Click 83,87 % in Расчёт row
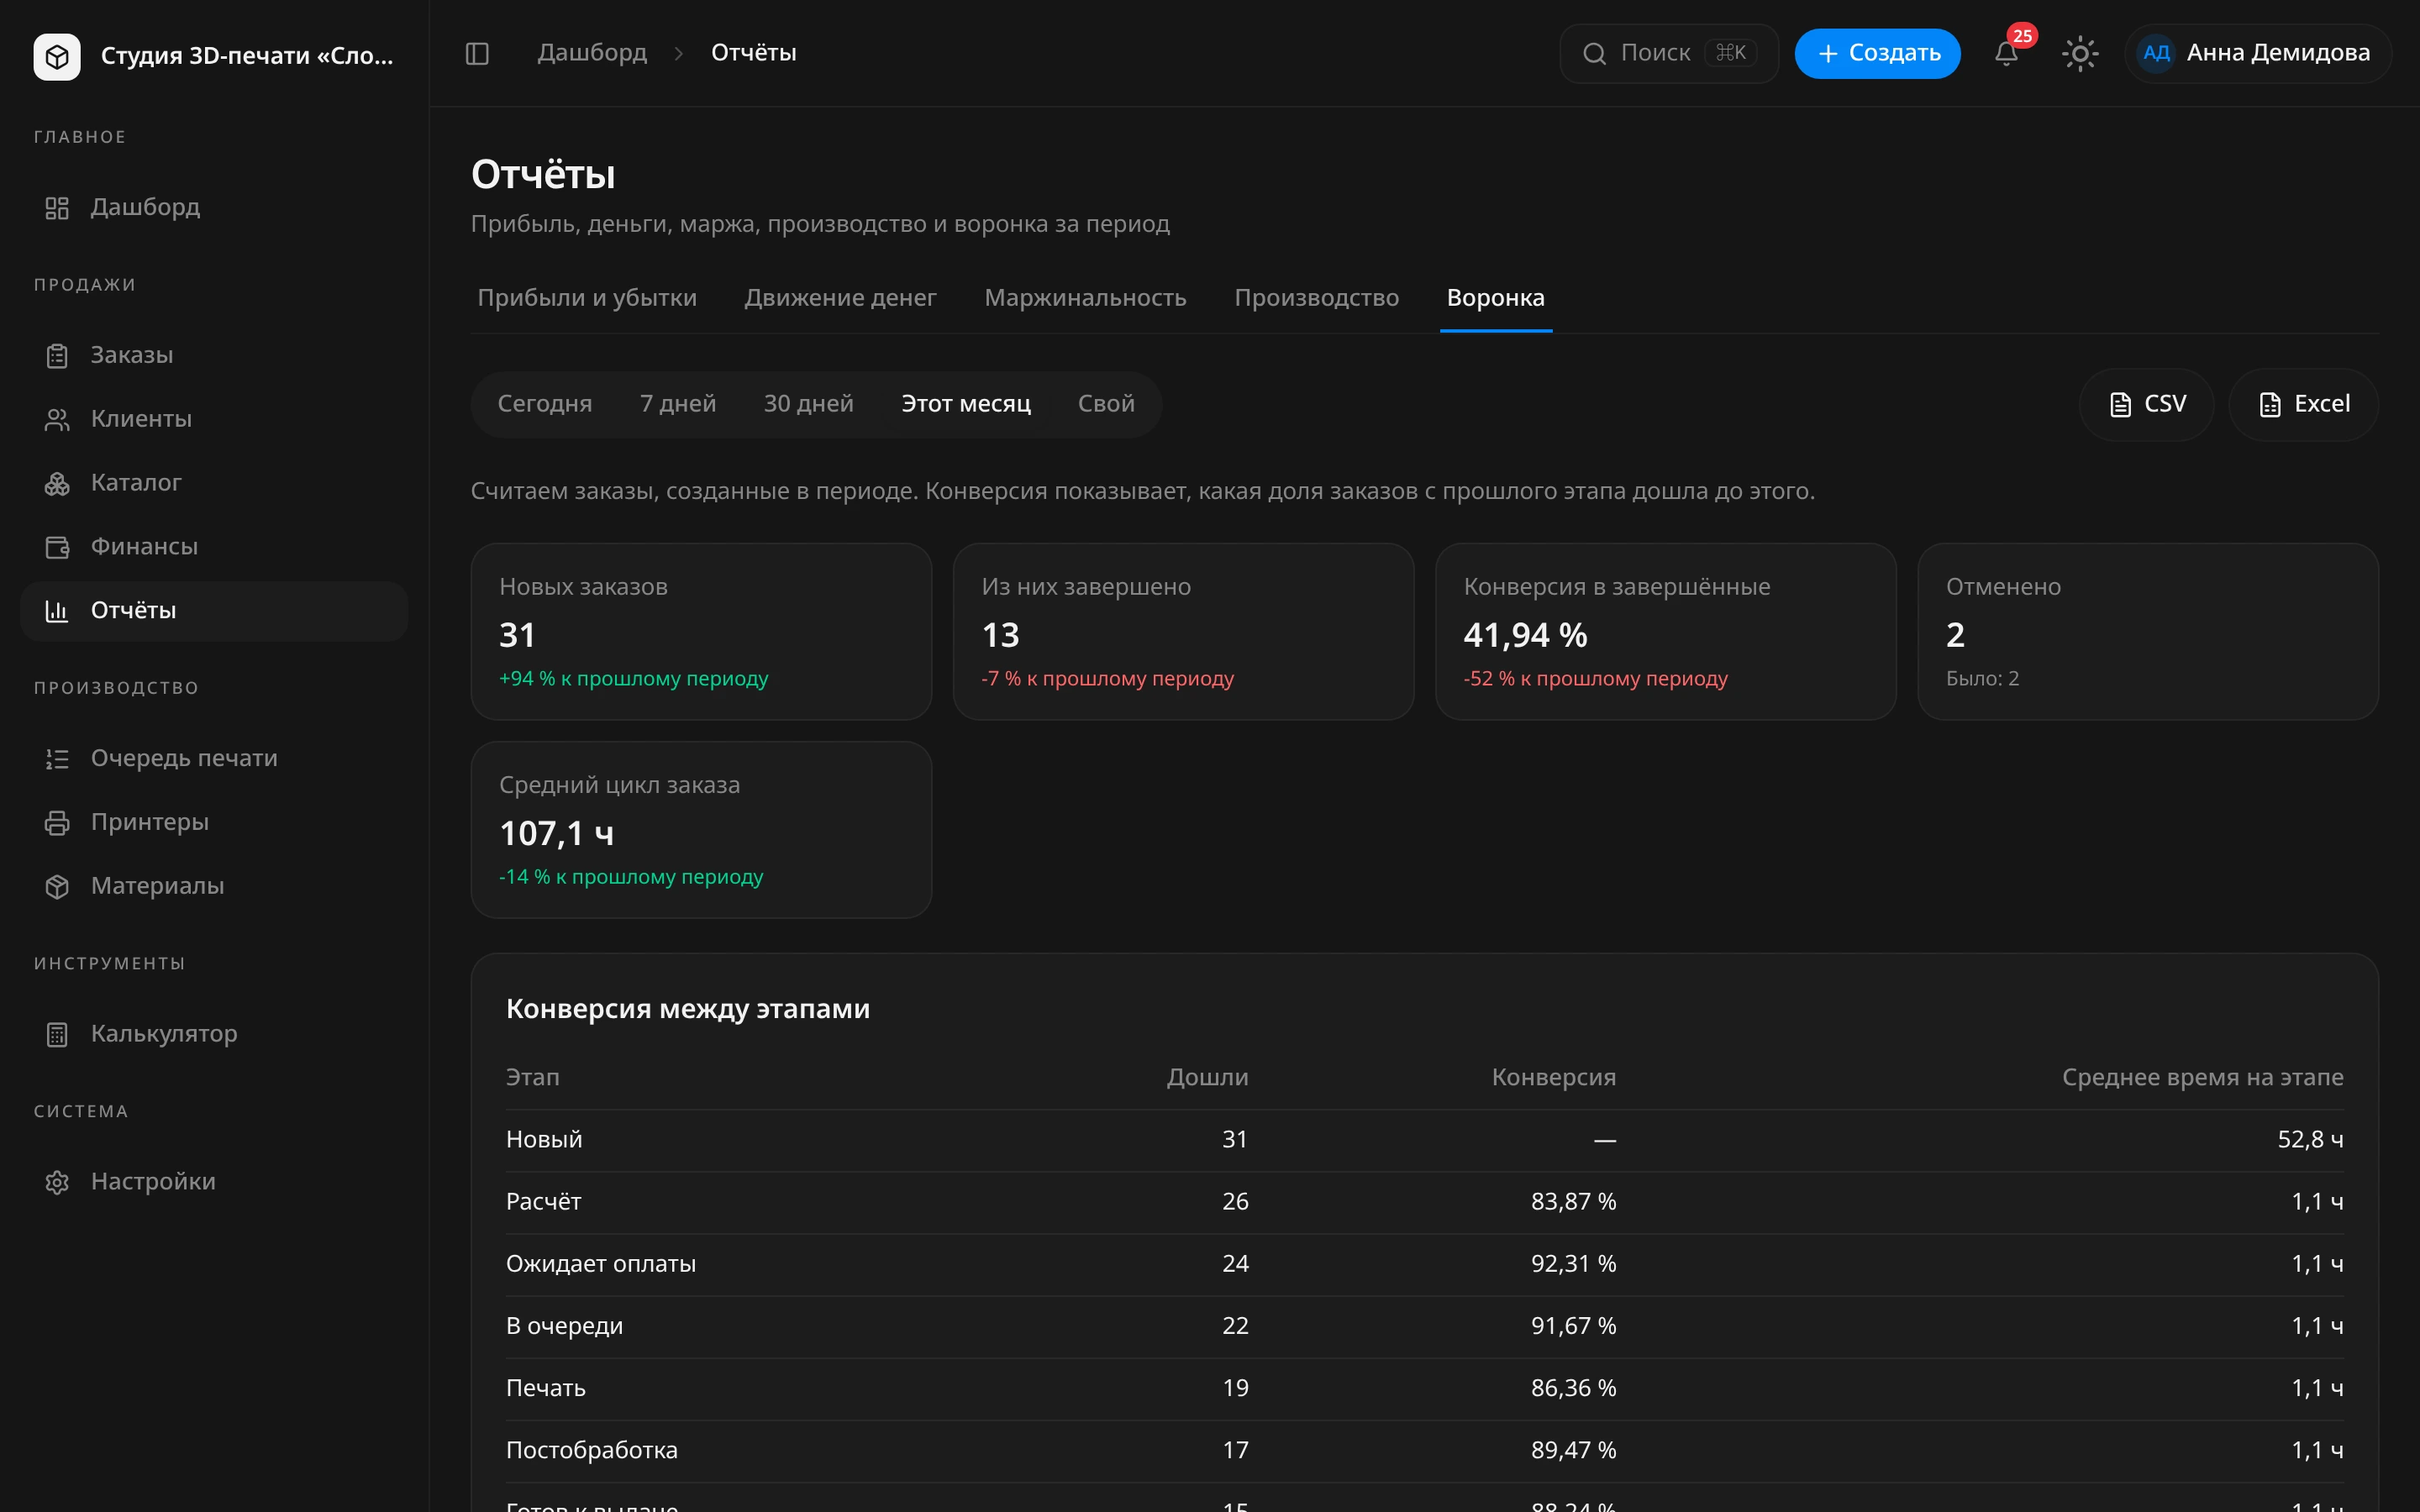Viewport: 2420px width, 1512px height. [1573, 1202]
